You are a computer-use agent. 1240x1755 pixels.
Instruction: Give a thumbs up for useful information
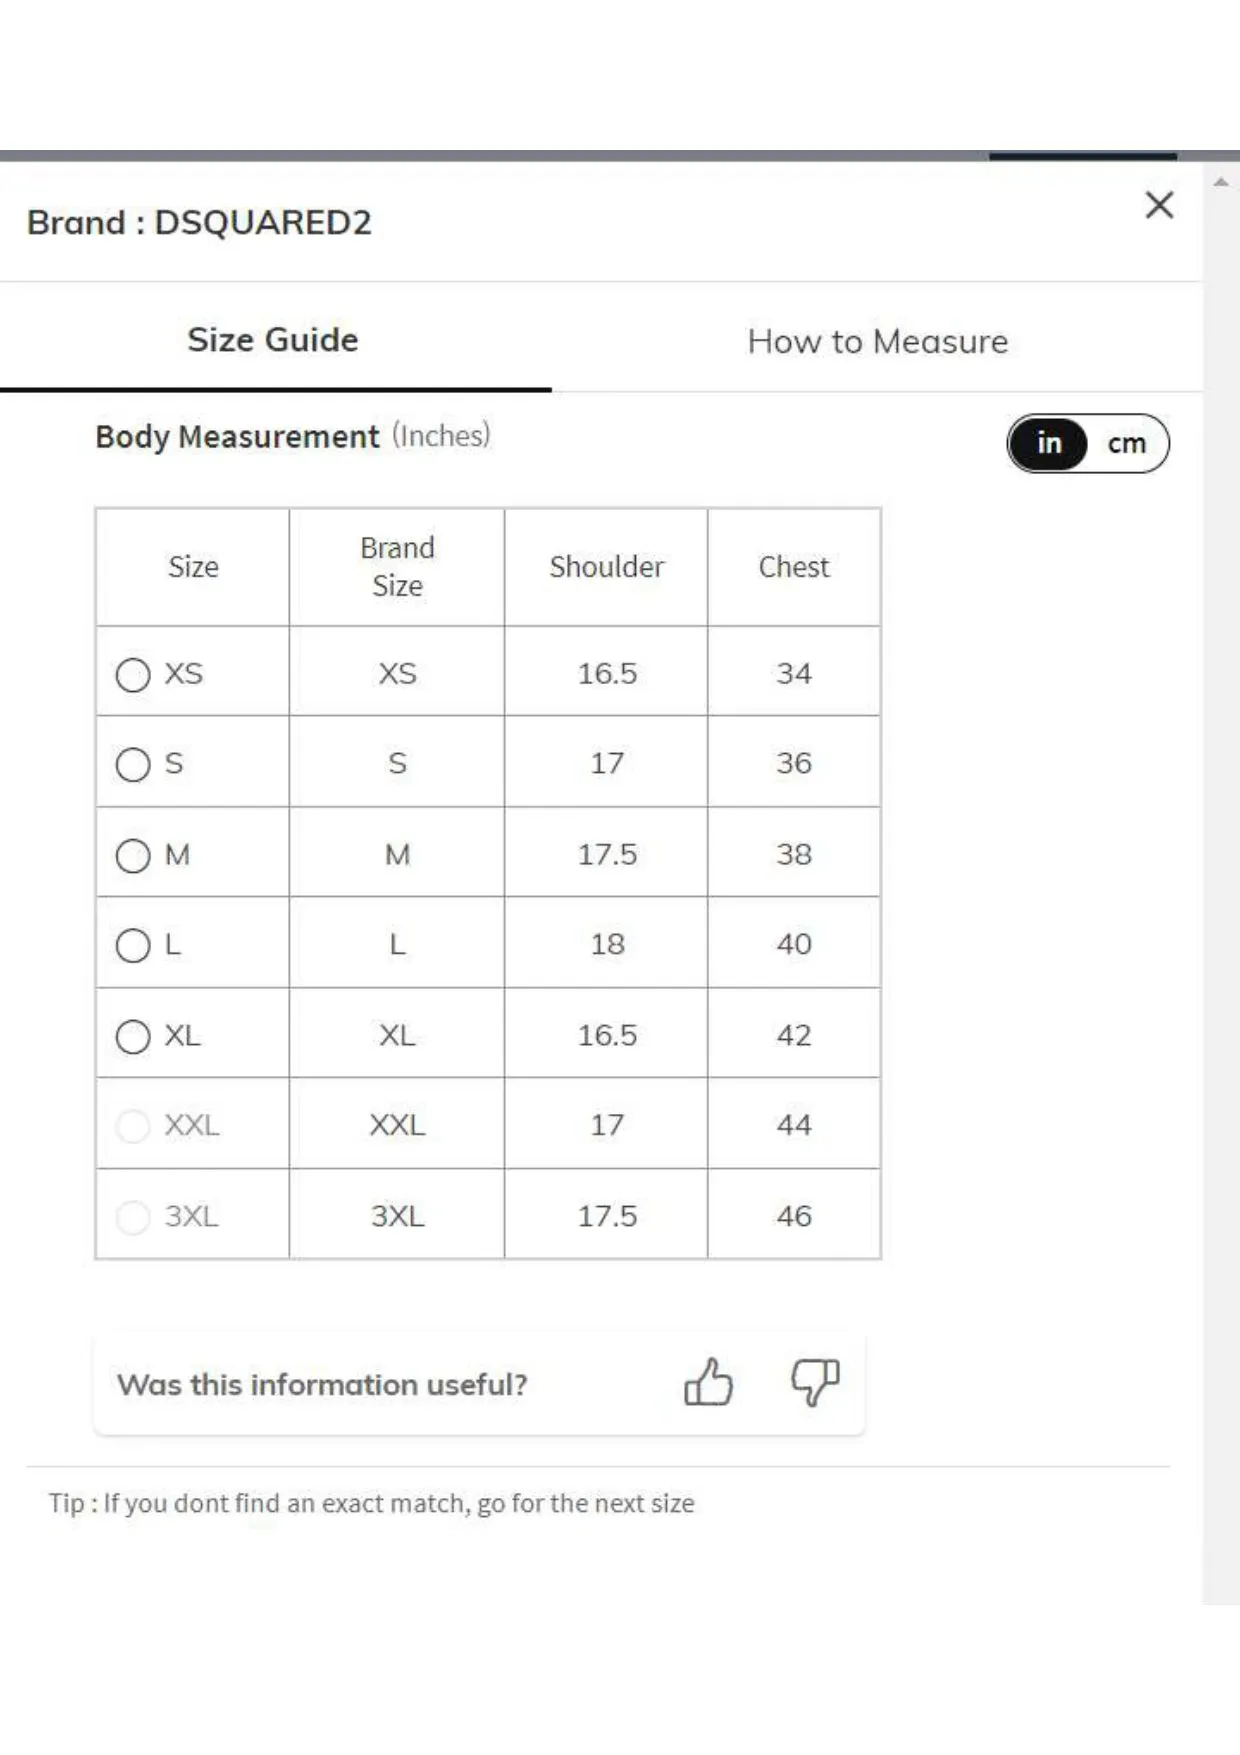tap(708, 1382)
